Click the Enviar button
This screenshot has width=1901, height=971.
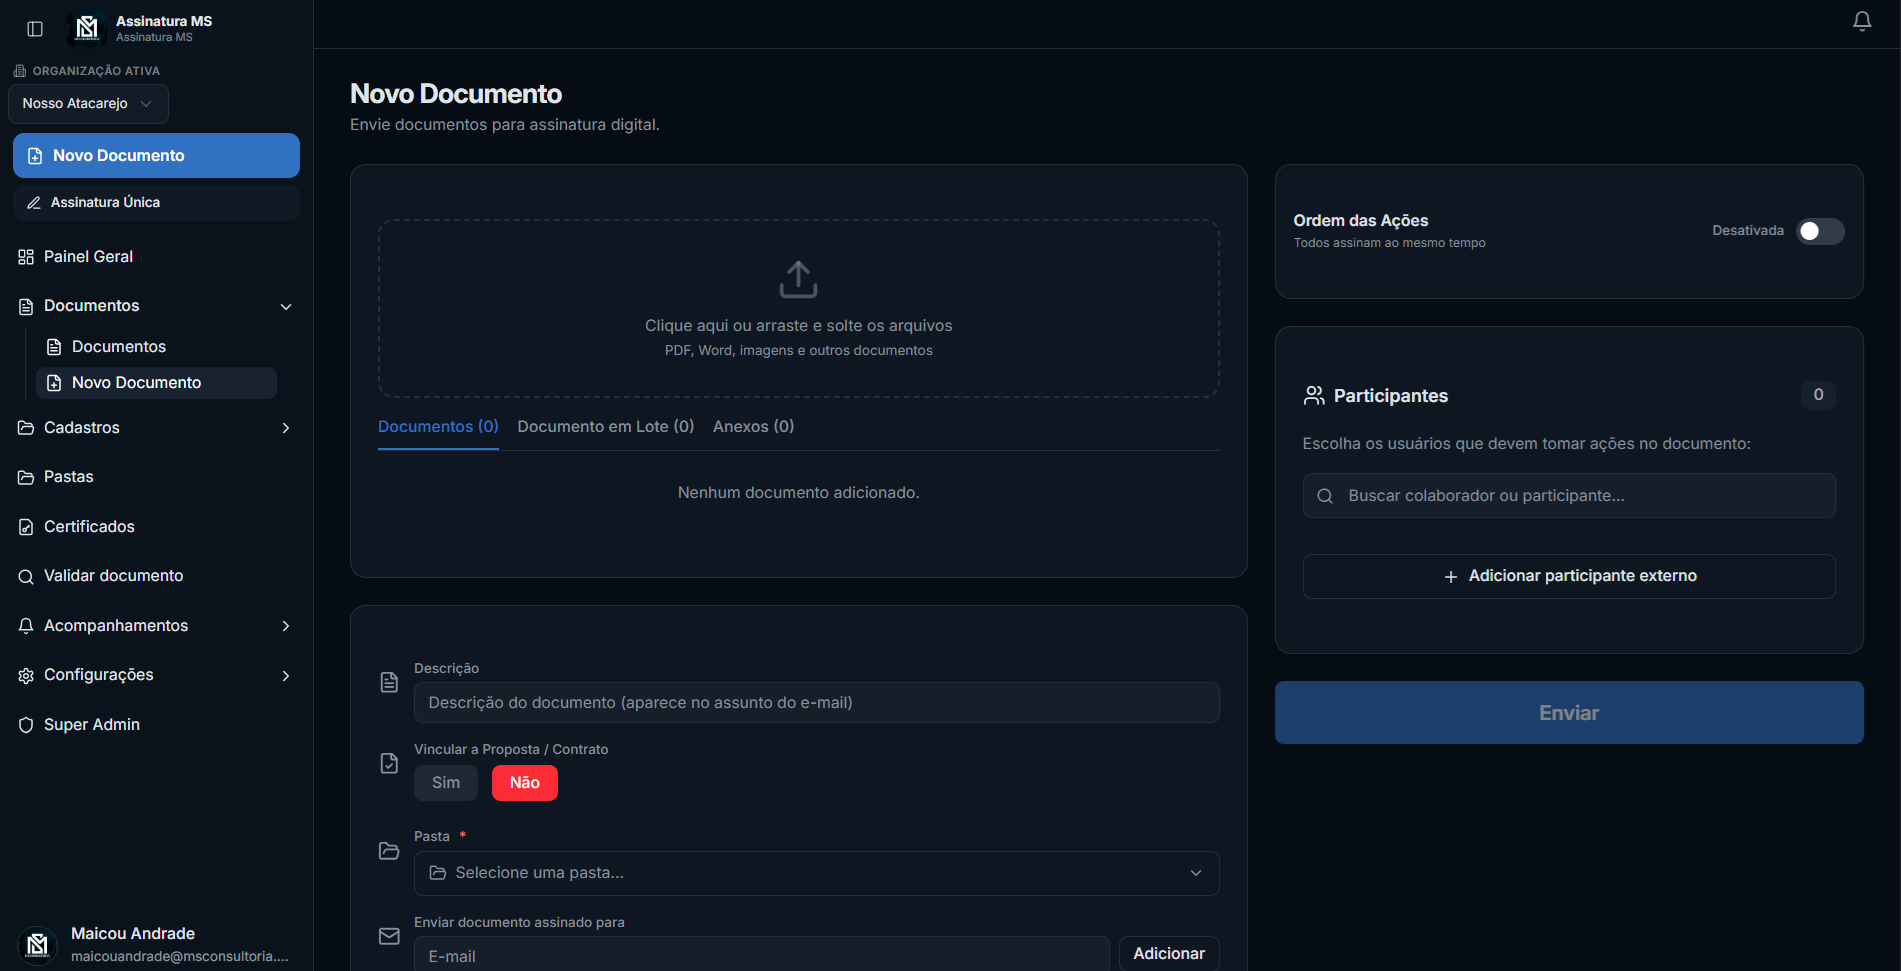click(x=1569, y=713)
